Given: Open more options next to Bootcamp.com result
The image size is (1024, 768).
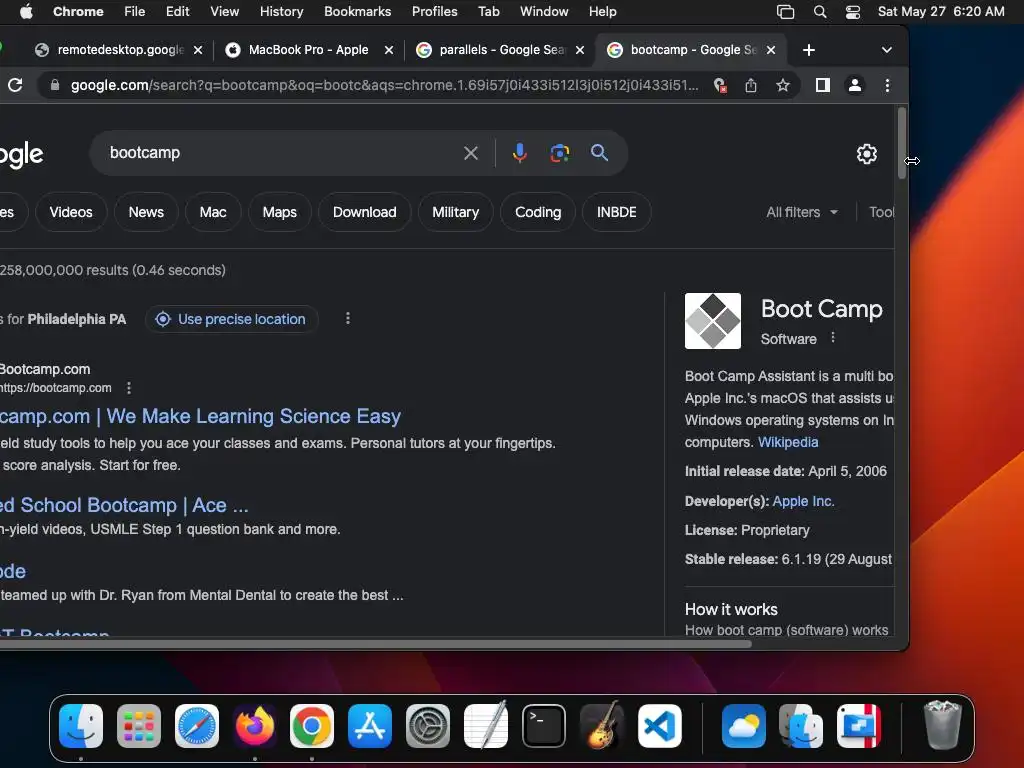Looking at the screenshot, I should [129, 388].
